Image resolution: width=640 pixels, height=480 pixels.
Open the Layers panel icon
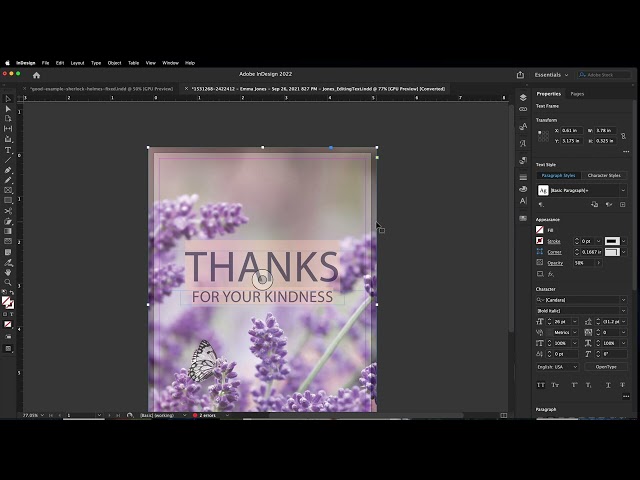pos(523,98)
